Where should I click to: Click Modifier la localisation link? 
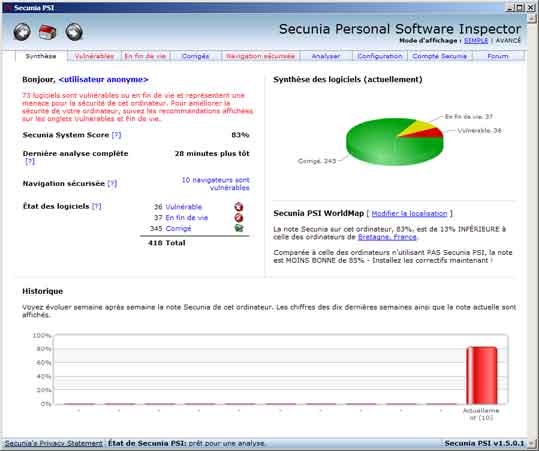[x=409, y=213]
